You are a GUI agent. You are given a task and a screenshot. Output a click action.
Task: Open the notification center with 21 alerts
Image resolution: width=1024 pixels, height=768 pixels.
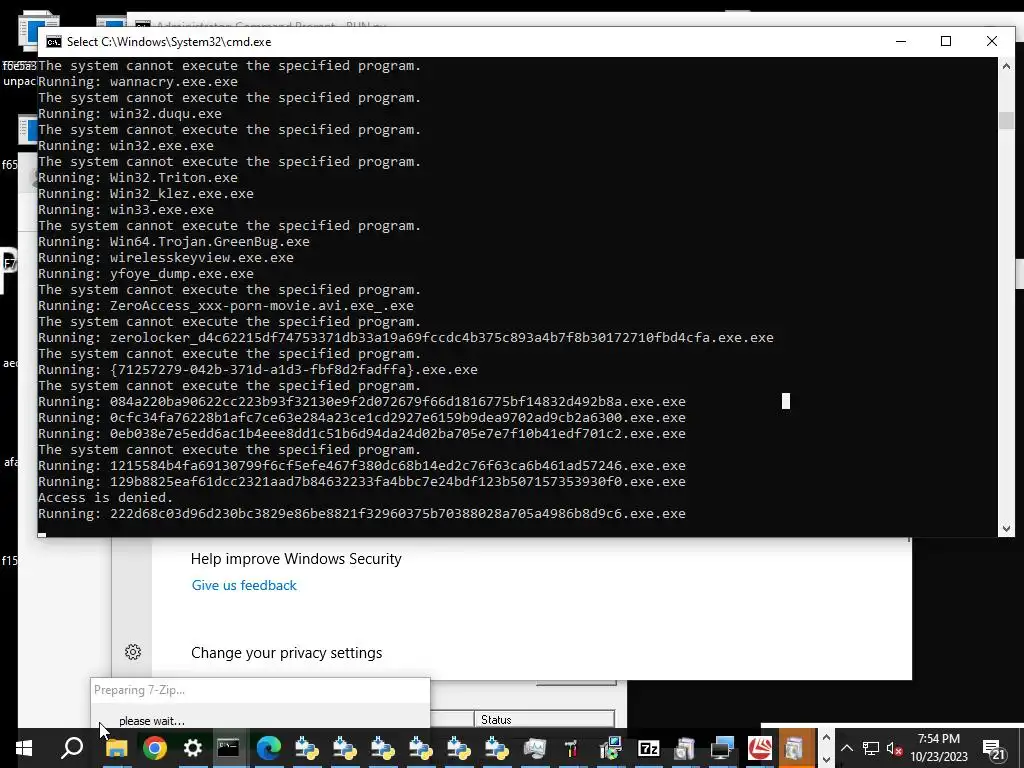995,749
